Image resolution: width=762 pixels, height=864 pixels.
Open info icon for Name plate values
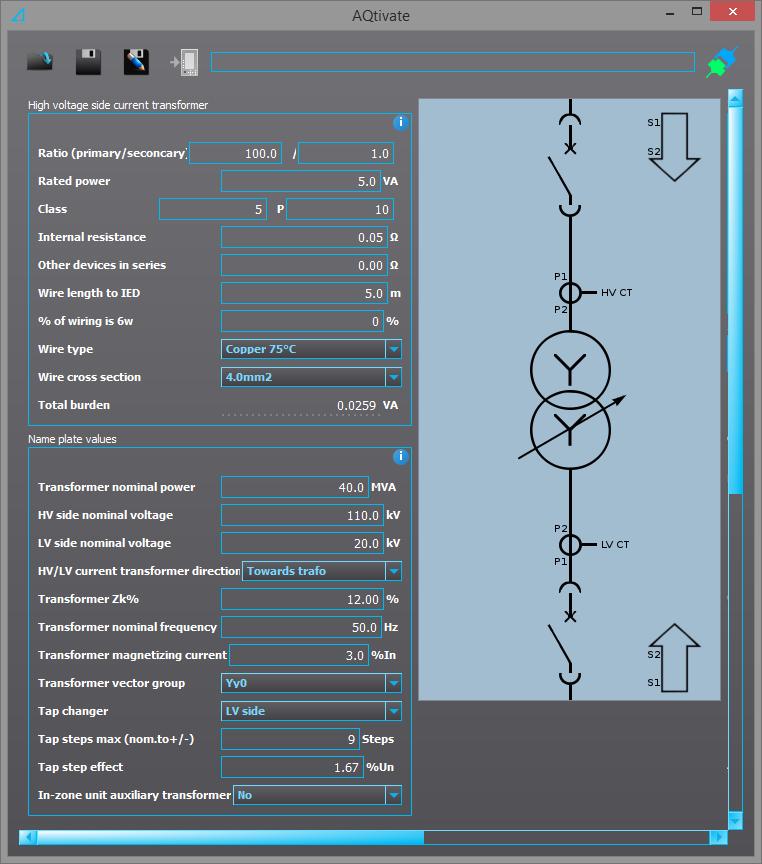401,456
